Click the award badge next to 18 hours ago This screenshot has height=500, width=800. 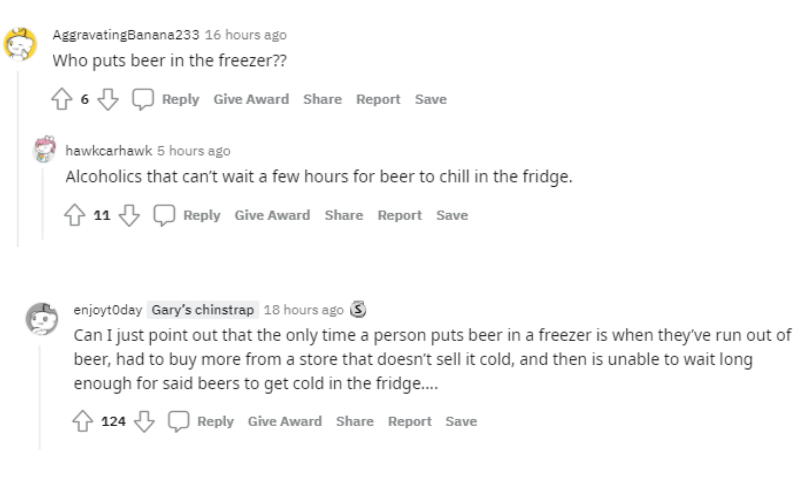tap(358, 309)
